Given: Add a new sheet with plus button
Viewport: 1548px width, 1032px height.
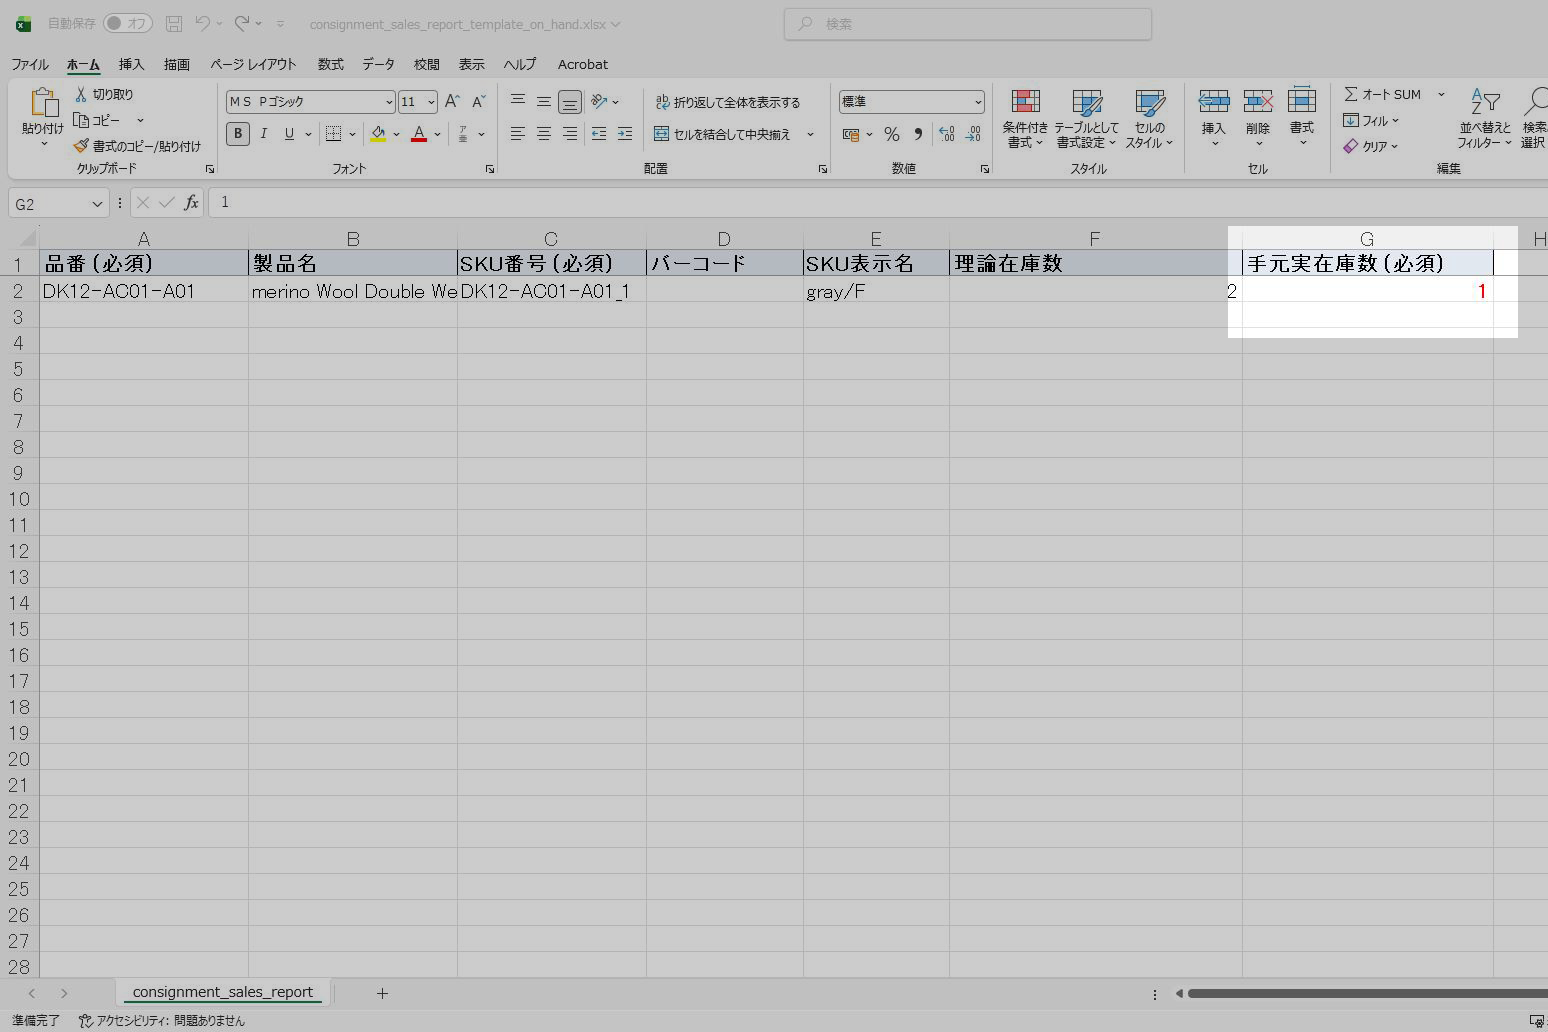Looking at the screenshot, I should pos(382,993).
